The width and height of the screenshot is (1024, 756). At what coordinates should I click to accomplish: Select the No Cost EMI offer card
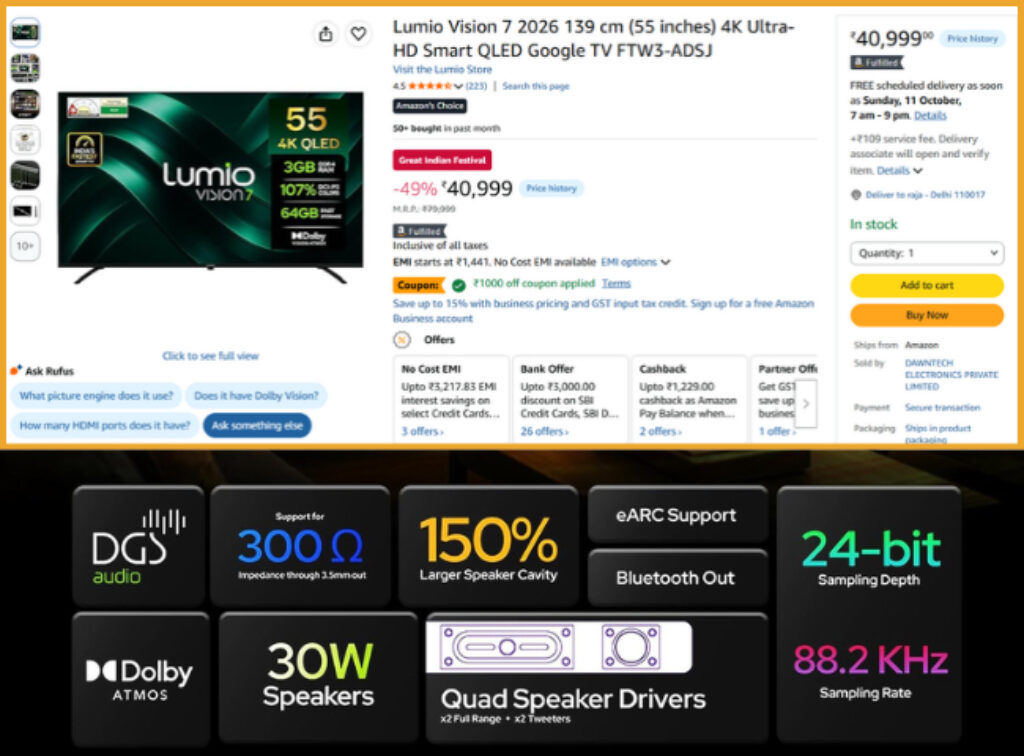click(x=451, y=400)
